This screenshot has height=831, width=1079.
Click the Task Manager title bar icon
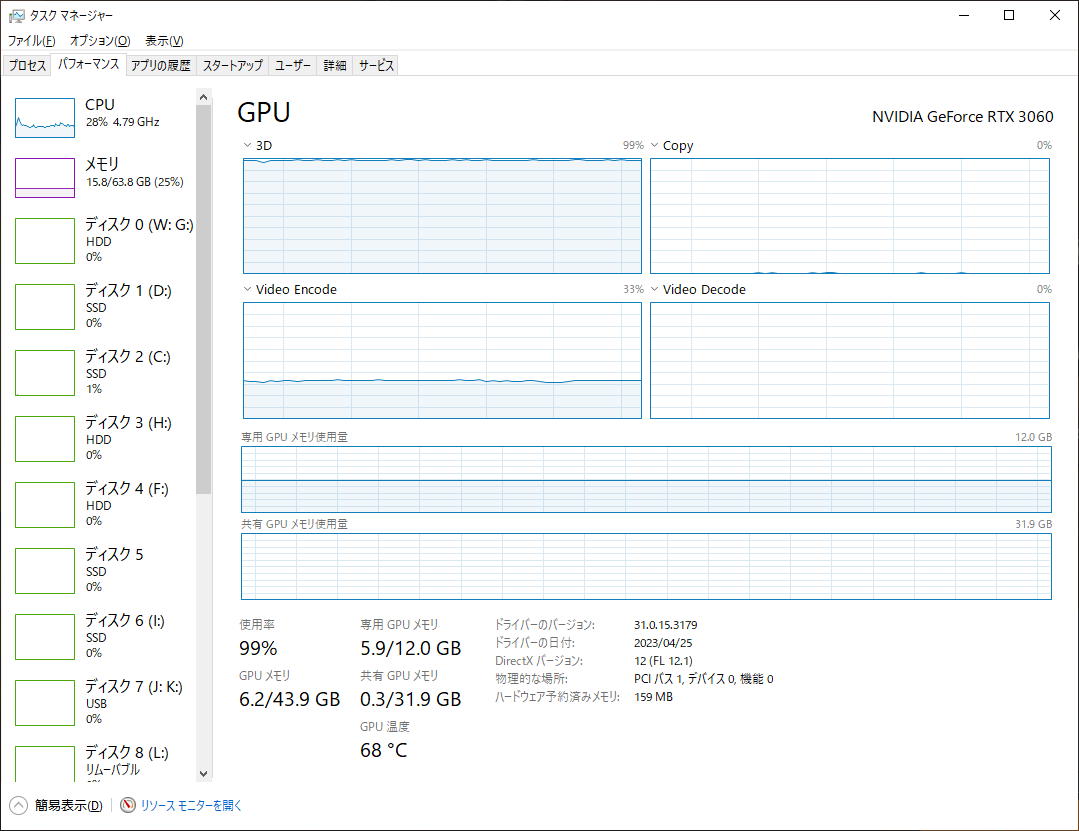[x=16, y=15]
